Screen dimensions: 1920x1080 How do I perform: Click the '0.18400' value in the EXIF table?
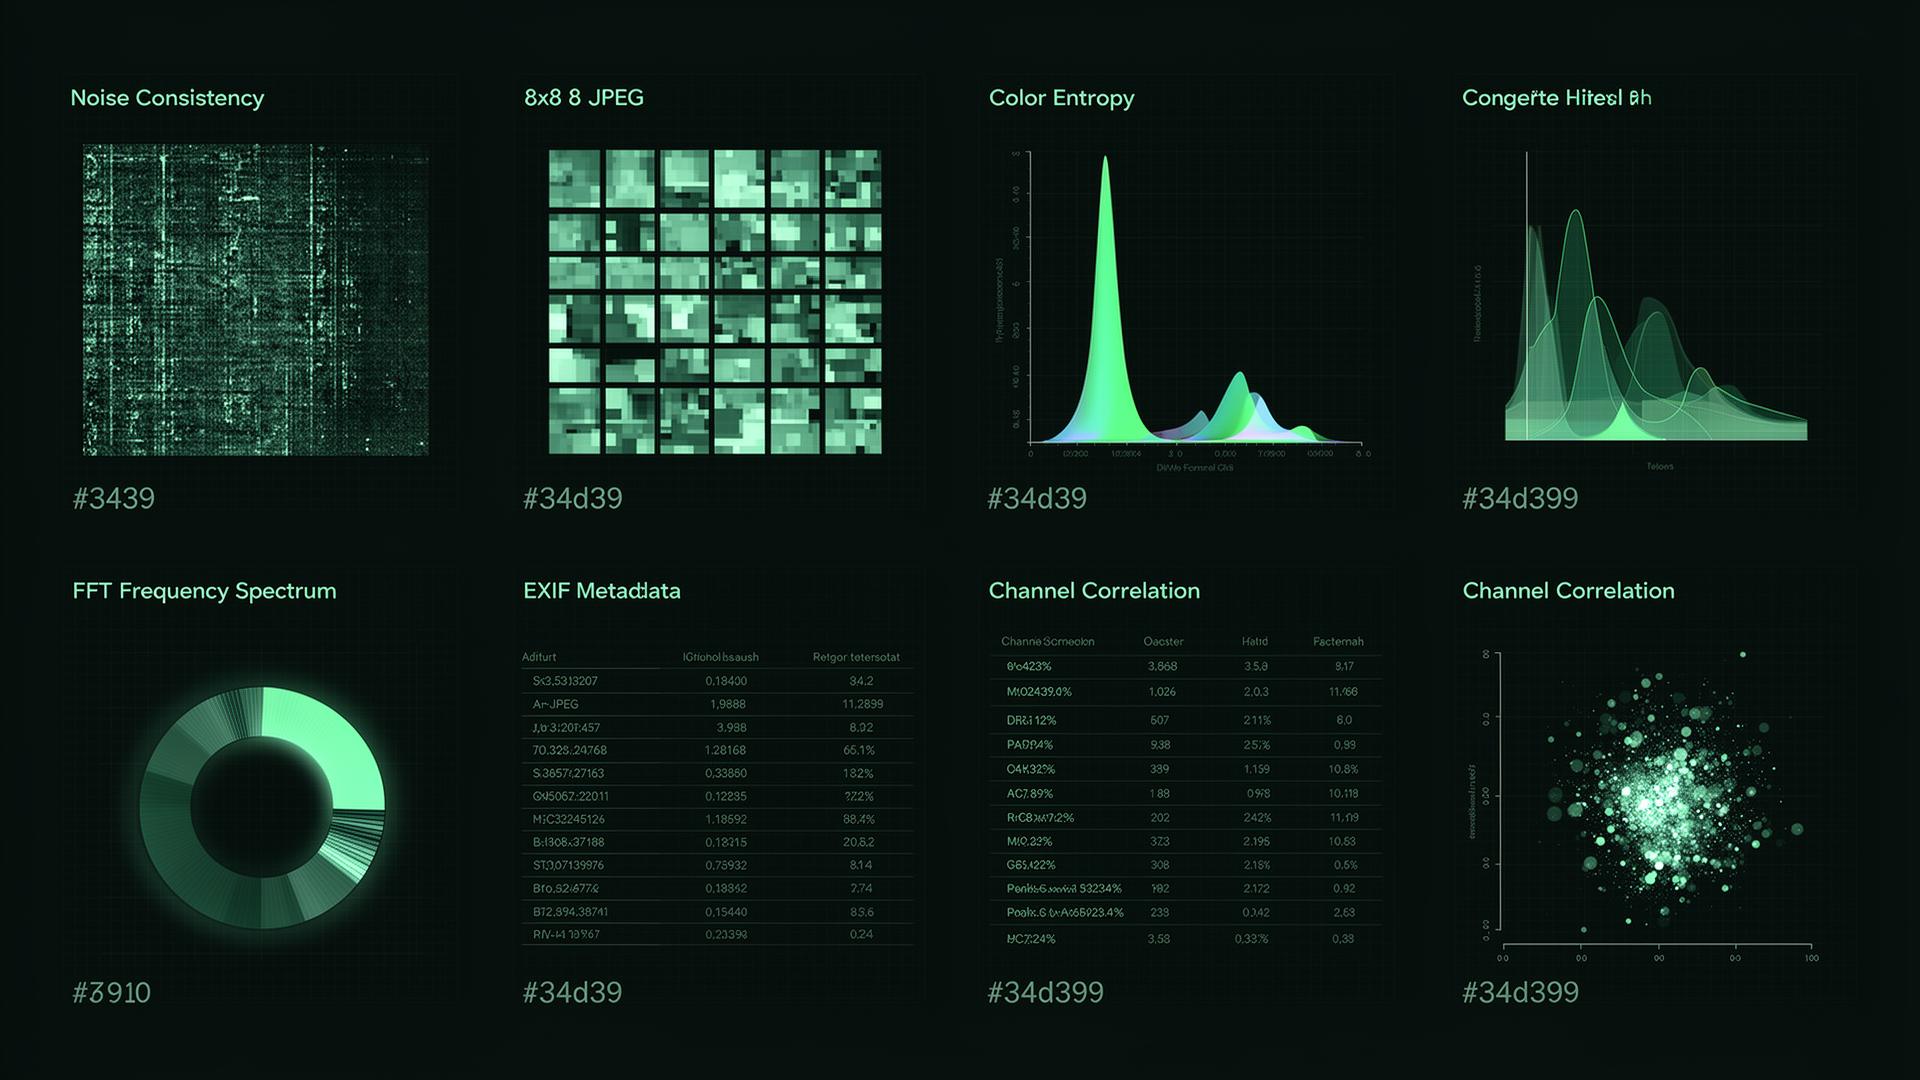pyautogui.click(x=726, y=681)
